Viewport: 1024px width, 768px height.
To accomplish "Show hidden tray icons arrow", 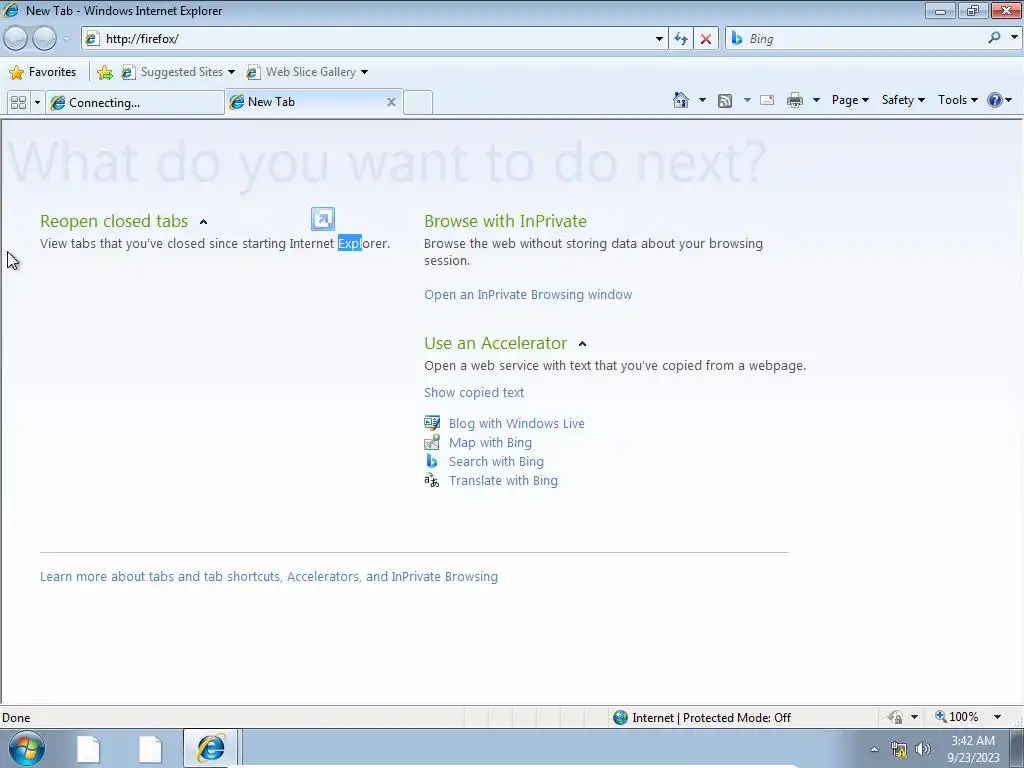I will tap(874, 749).
